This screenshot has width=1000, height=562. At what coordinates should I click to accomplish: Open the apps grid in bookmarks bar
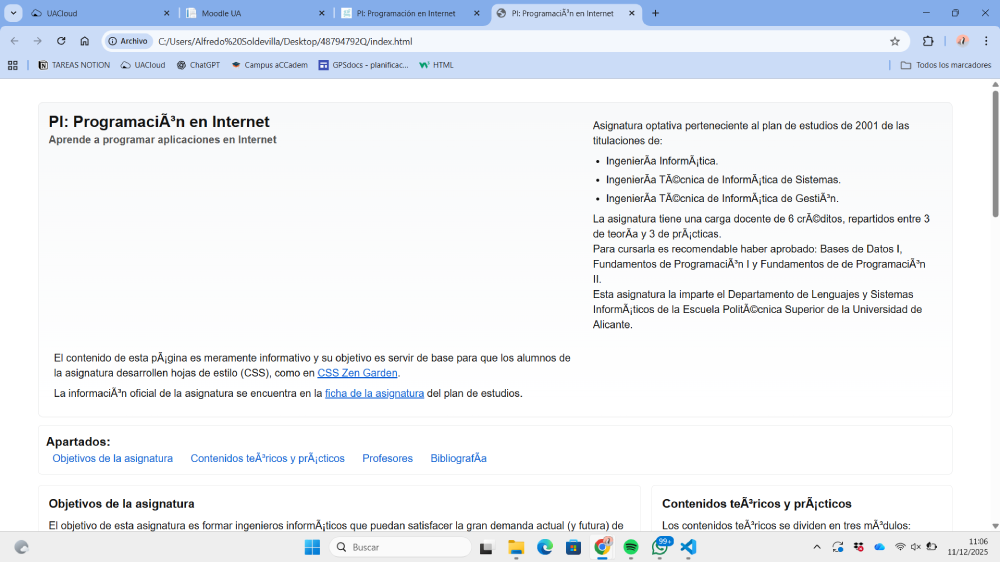click(x=13, y=65)
